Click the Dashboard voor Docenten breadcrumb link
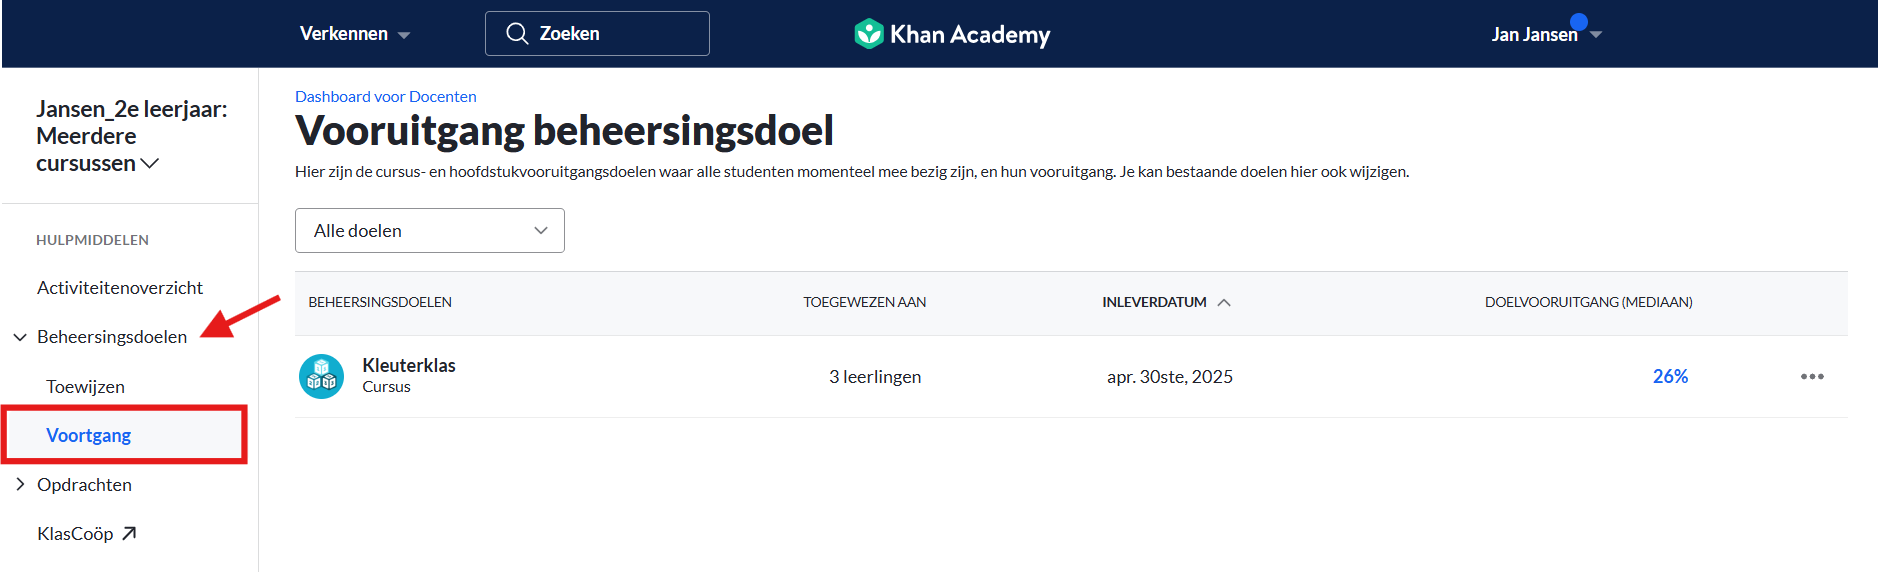 (x=385, y=96)
